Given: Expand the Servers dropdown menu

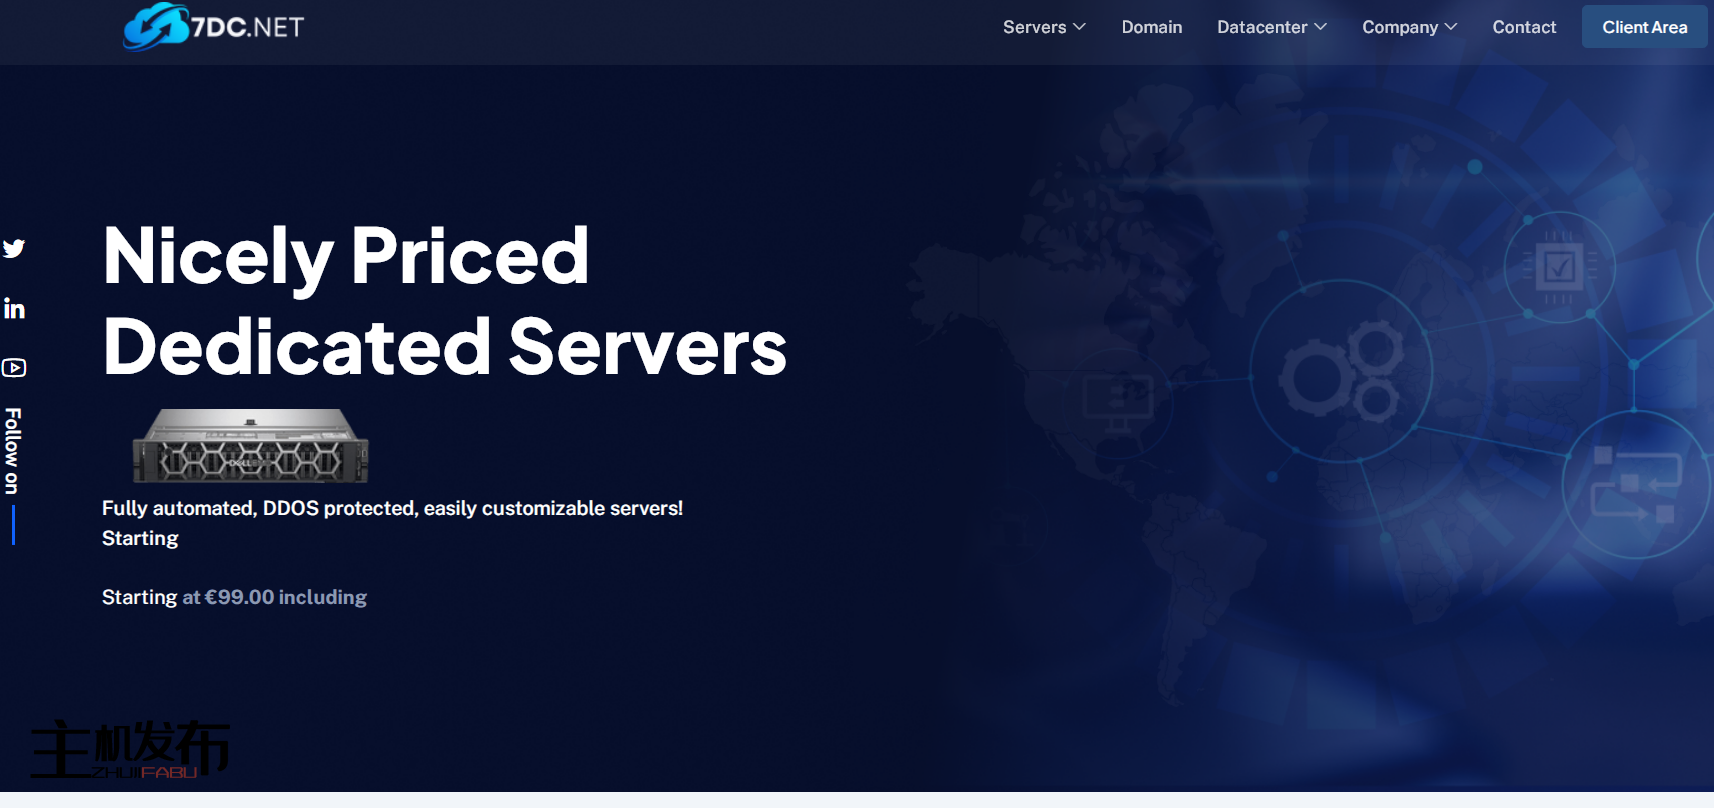Looking at the screenshot, I should (1043, 27).
